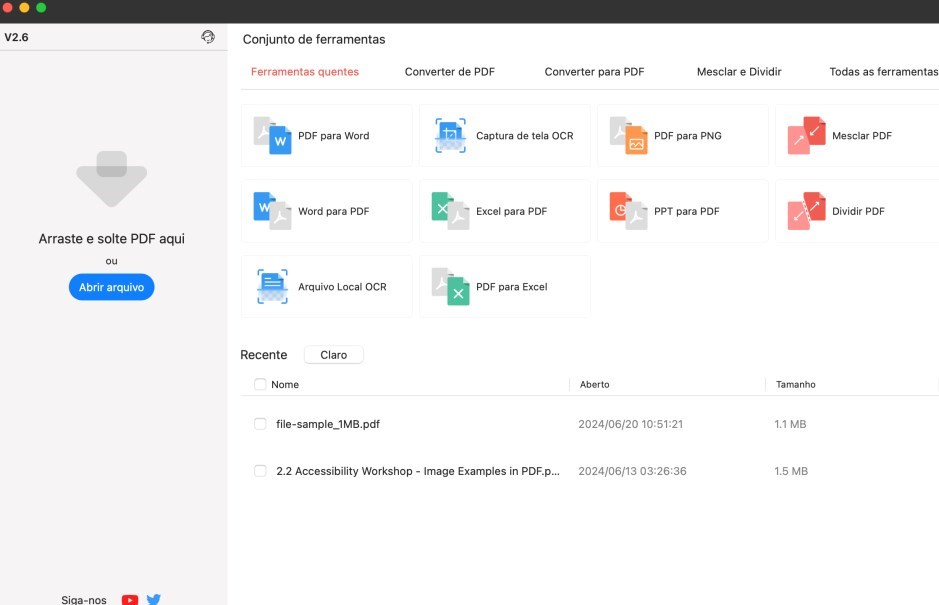The image size is (939, 605).
Task: Check the box for file-sample_1MB.pdf
Action: tap(260, 424)
